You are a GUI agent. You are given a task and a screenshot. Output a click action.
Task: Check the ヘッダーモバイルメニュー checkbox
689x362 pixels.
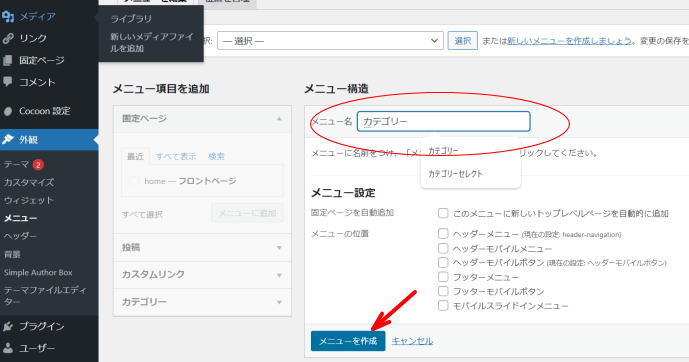[x=443, y=248]
